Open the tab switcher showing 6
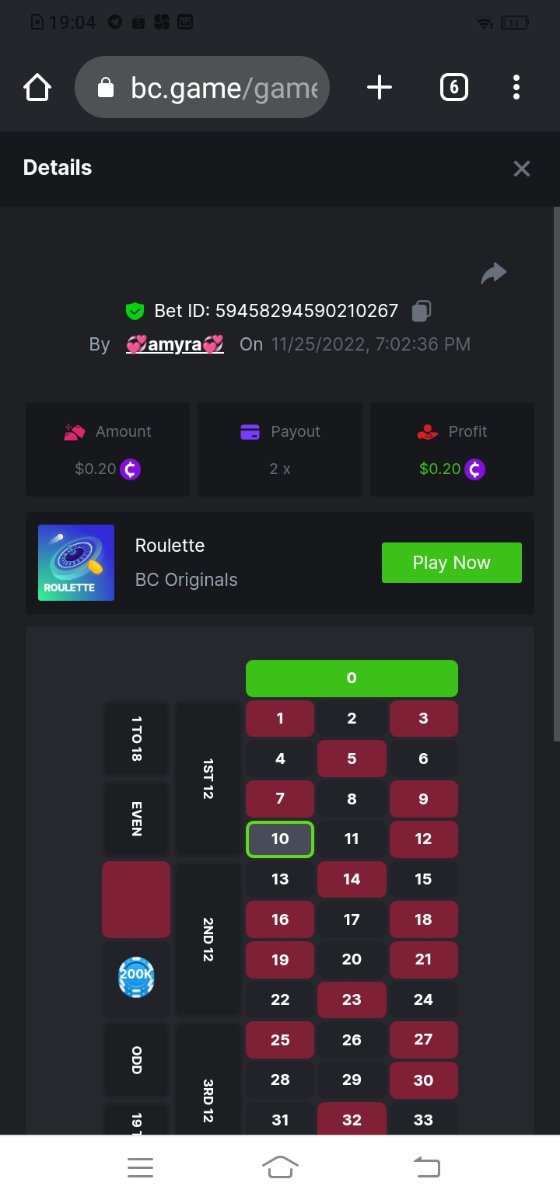The height and width of the screenshot is (1200, 560). 454,88
